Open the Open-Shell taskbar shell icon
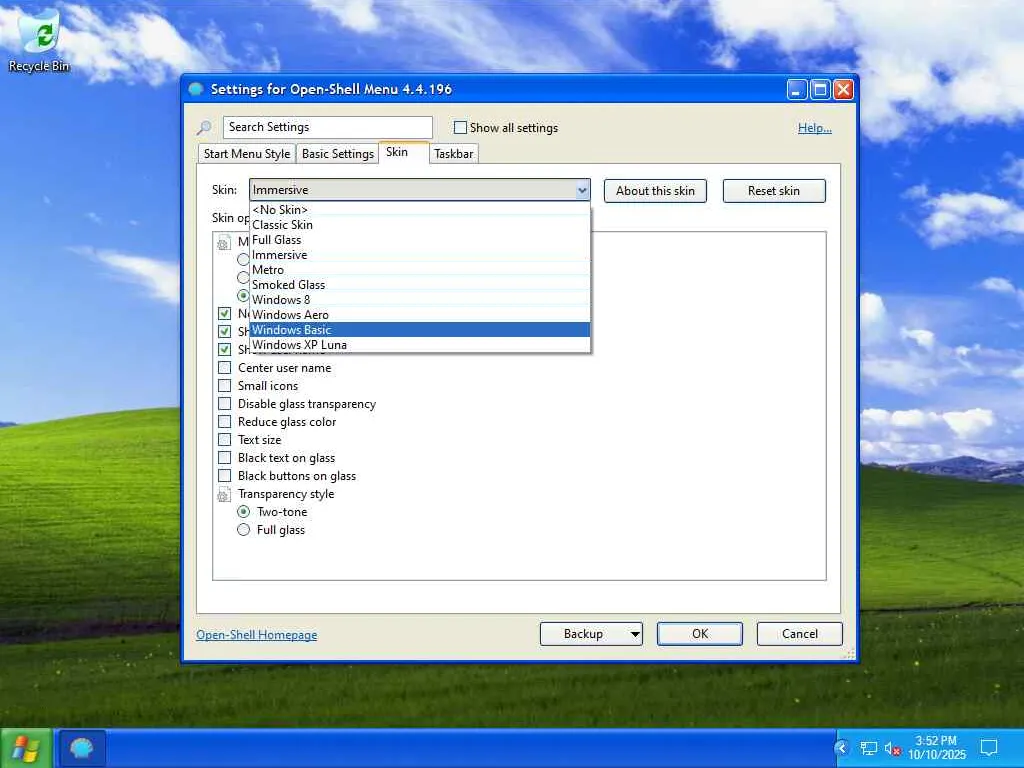Viewport: 1024px width, 768px height. (82, 748)
